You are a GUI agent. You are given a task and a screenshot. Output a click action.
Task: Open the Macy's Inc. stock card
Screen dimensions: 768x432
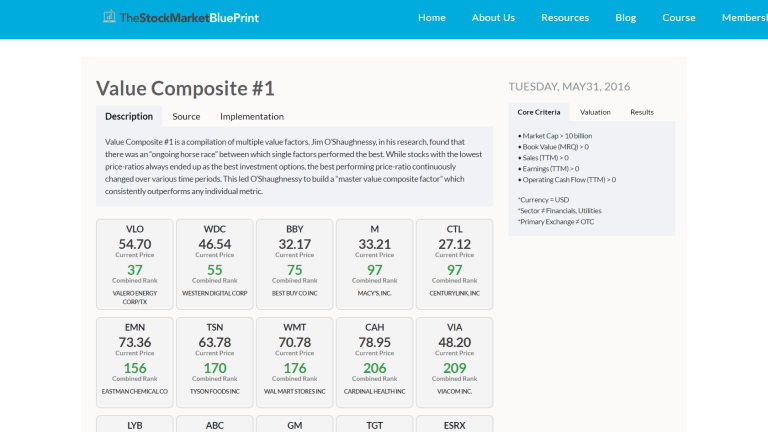375,264
